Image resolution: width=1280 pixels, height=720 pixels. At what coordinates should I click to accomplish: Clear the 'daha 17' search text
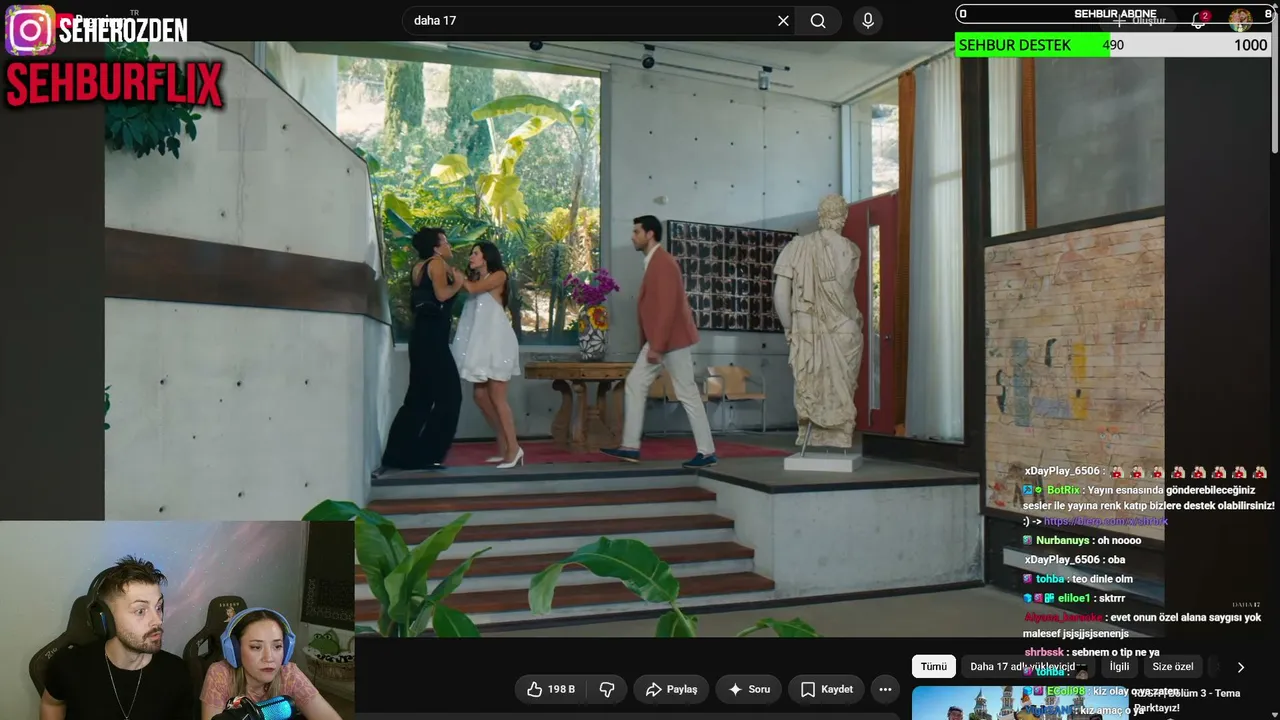click(x=783, y=20)
